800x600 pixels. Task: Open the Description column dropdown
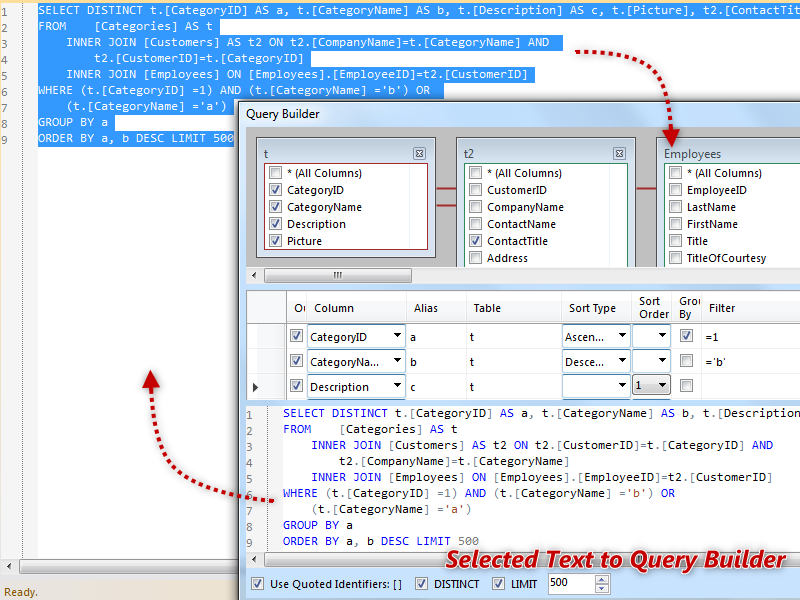[x=397, y=386]
